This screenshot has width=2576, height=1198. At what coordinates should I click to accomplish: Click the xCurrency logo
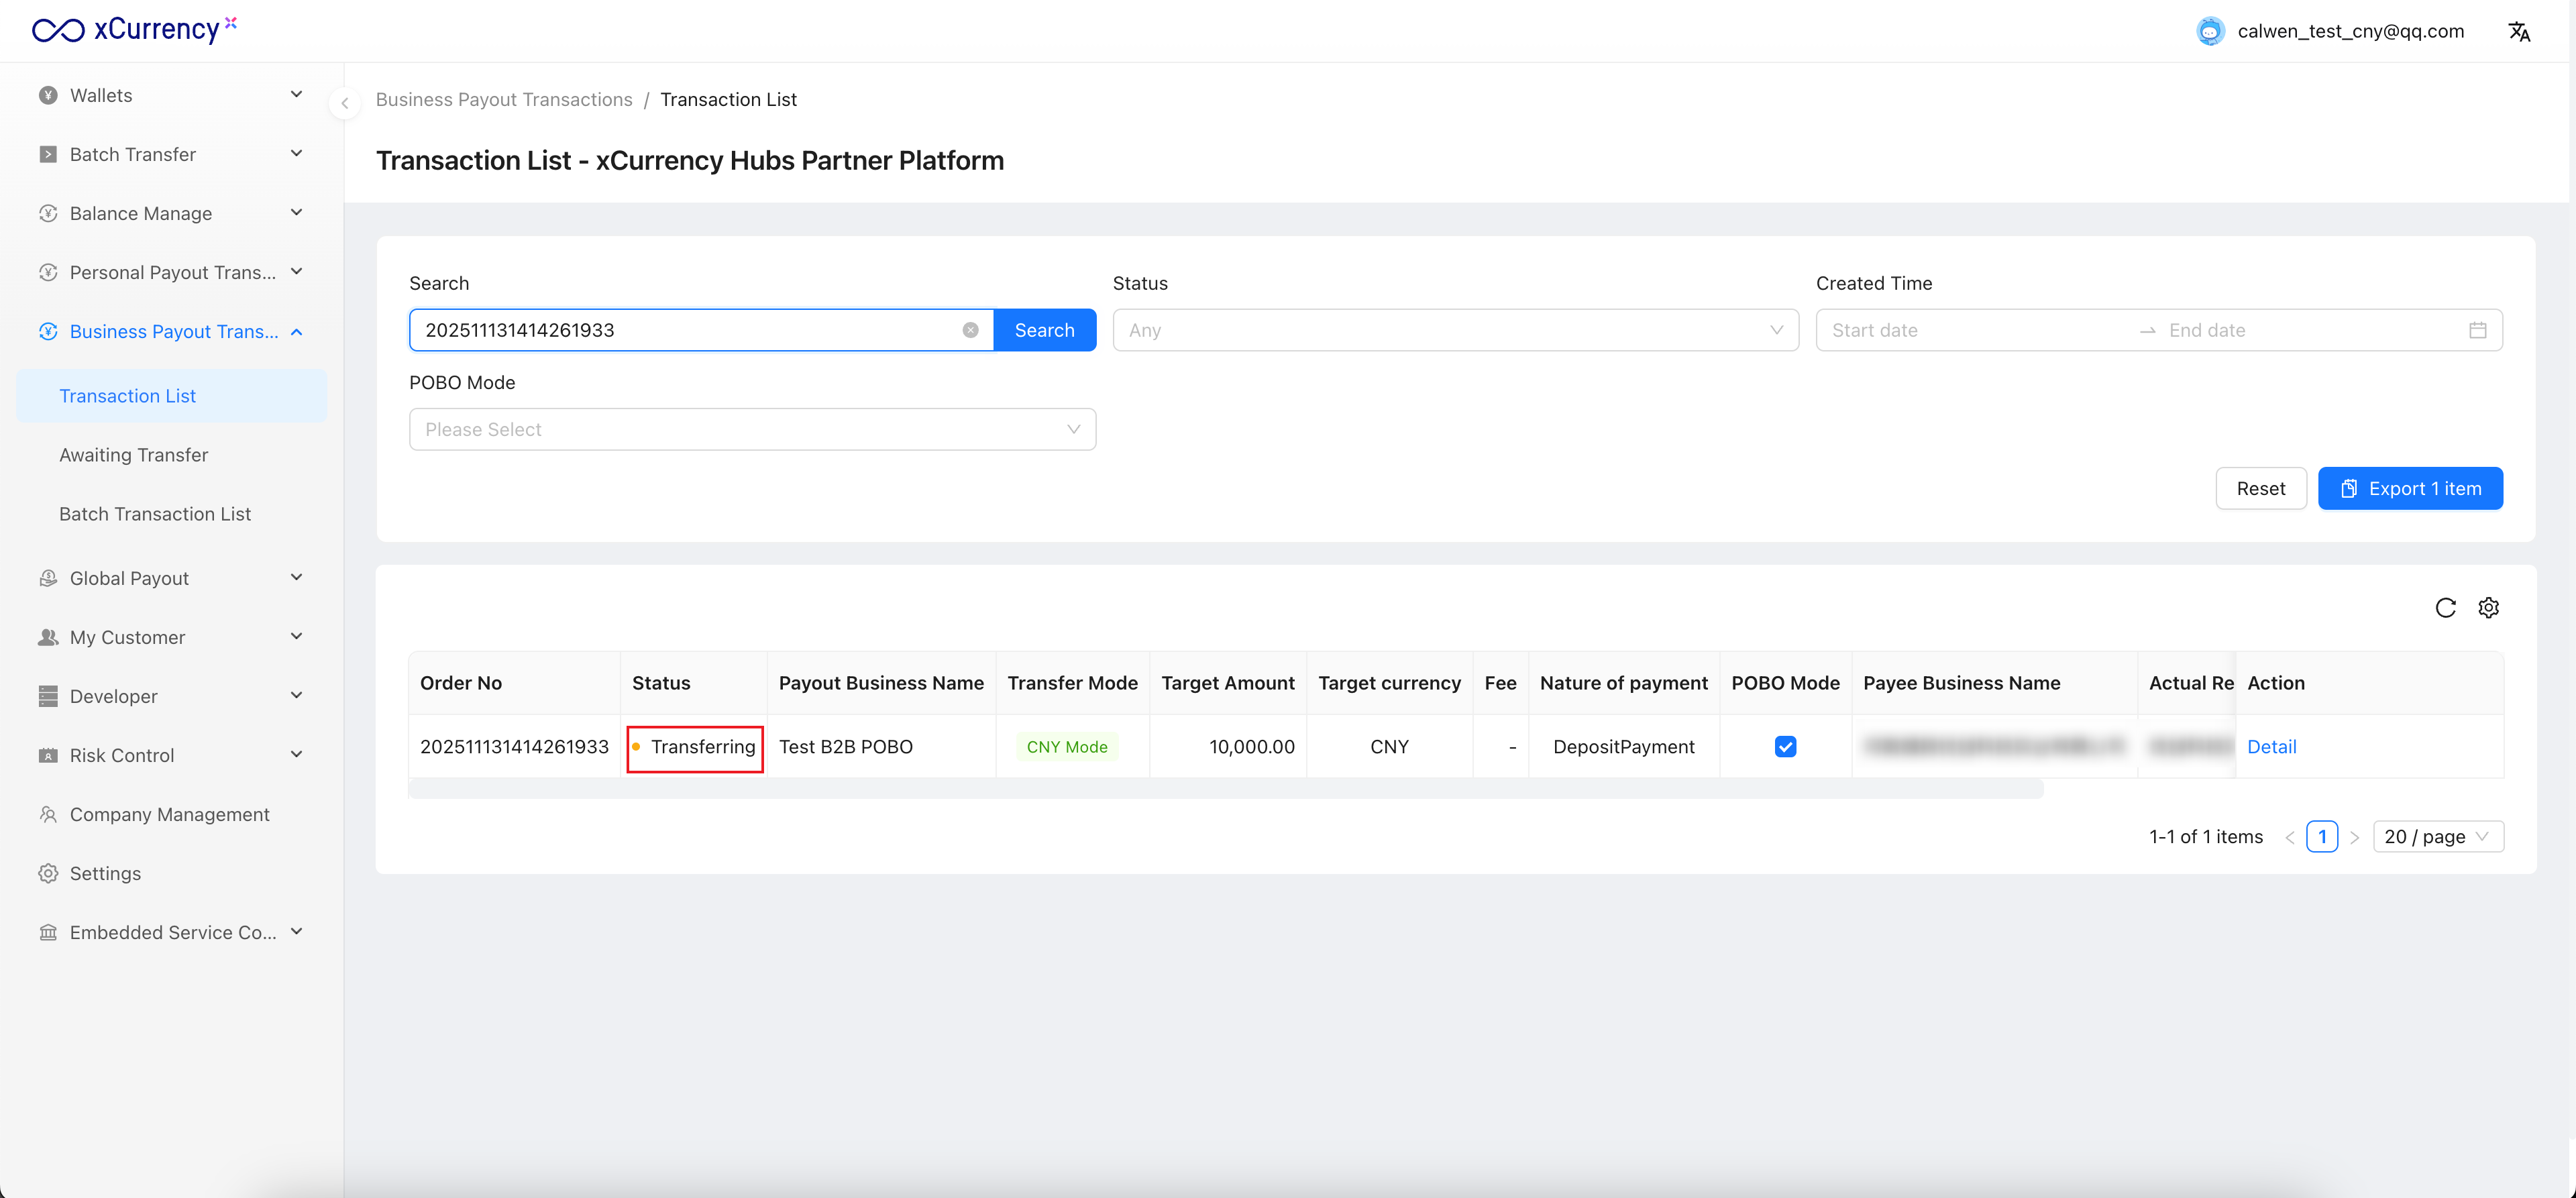click(x=134, y=30)
